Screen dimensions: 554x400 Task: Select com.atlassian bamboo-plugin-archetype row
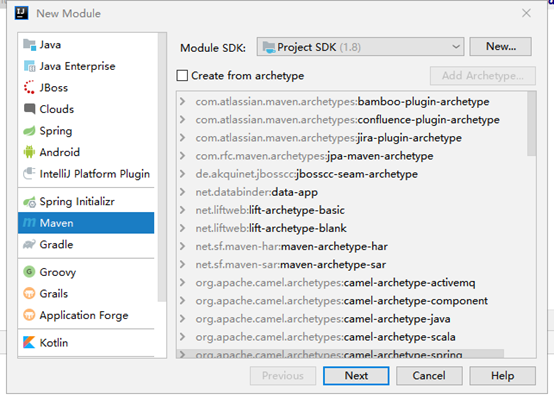coord(342,102)
